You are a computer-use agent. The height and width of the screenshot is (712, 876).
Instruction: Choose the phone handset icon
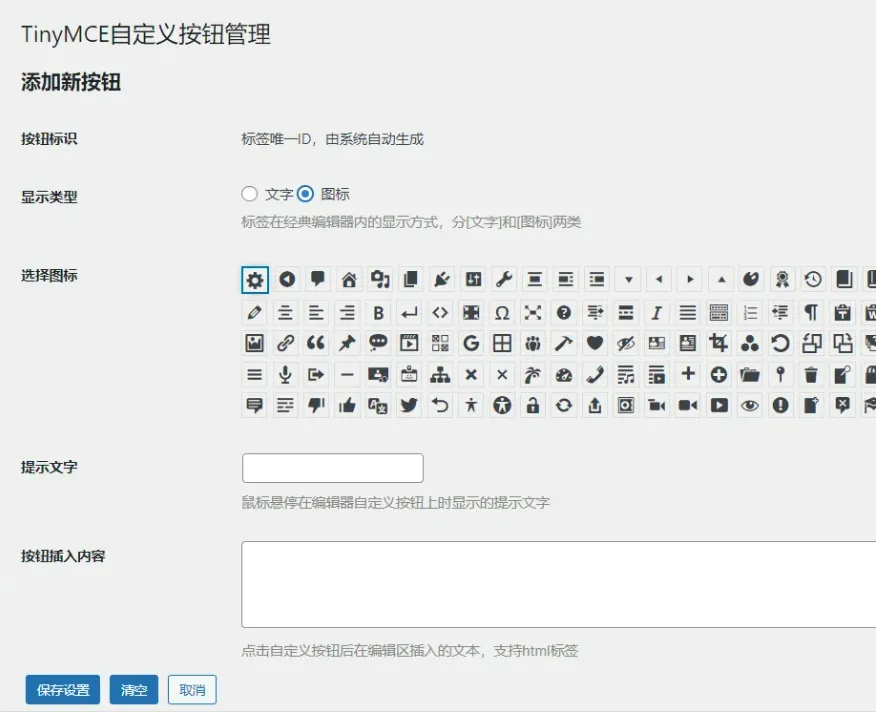595,374
